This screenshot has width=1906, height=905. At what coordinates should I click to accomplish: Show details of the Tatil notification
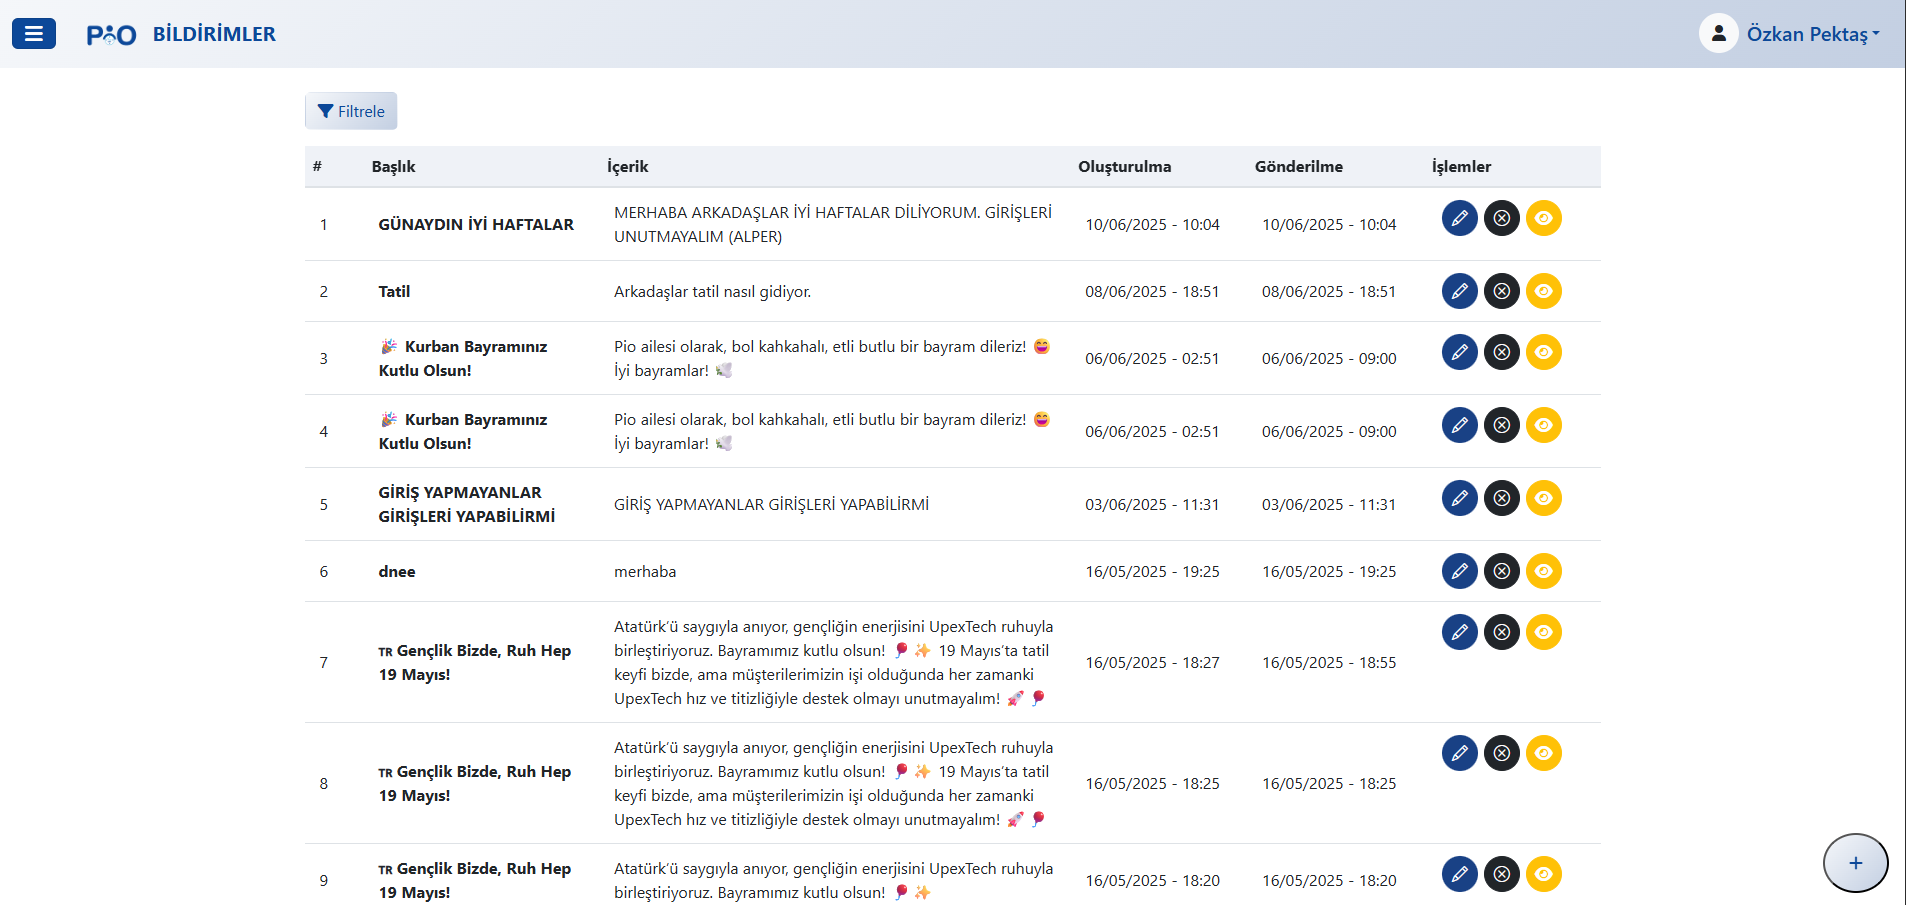pos(1543,291)
